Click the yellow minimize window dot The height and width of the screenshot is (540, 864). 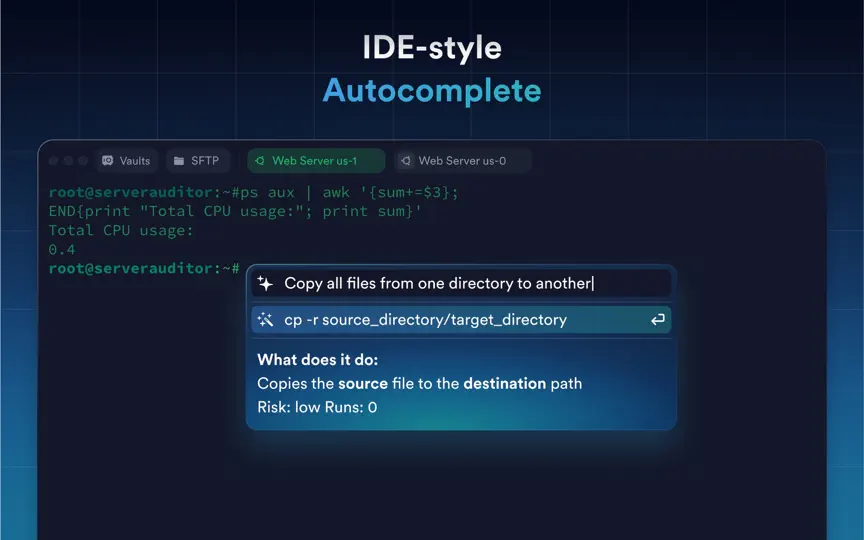click(x=68, y=161)
